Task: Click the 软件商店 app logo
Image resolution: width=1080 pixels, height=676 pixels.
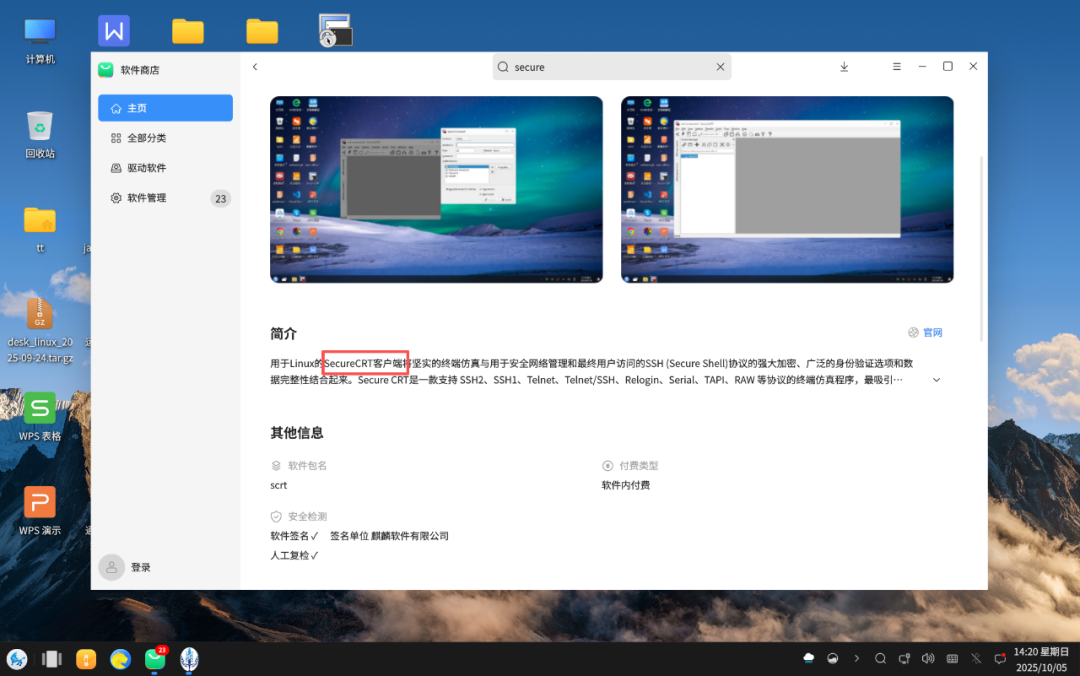Action: pyautogui.click(x=105, y=70)
